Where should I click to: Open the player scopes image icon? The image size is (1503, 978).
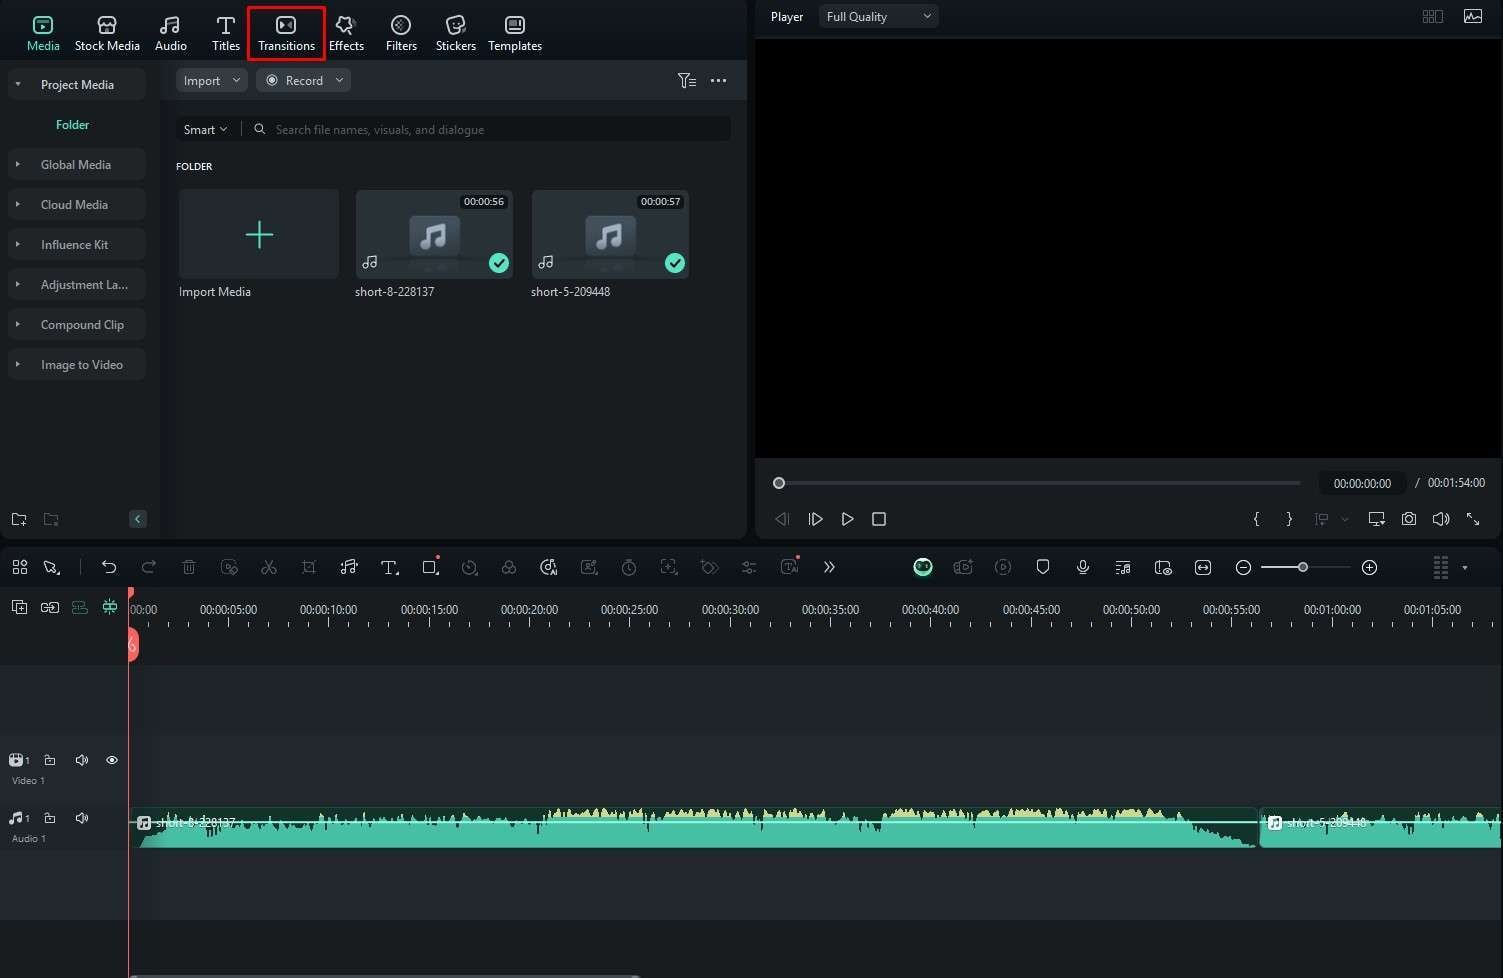click(1473, 16)
